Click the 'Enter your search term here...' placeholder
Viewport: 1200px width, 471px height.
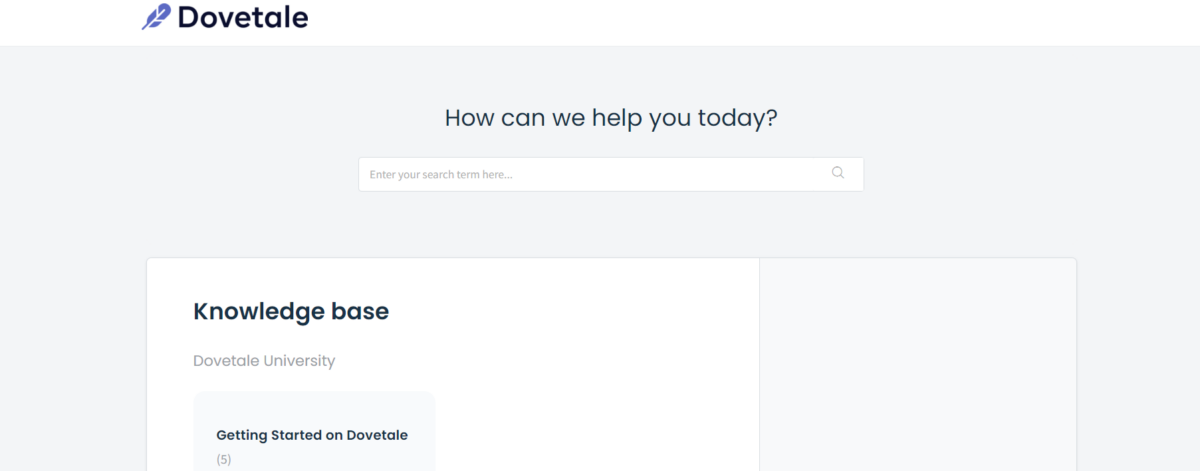point(441,174)
